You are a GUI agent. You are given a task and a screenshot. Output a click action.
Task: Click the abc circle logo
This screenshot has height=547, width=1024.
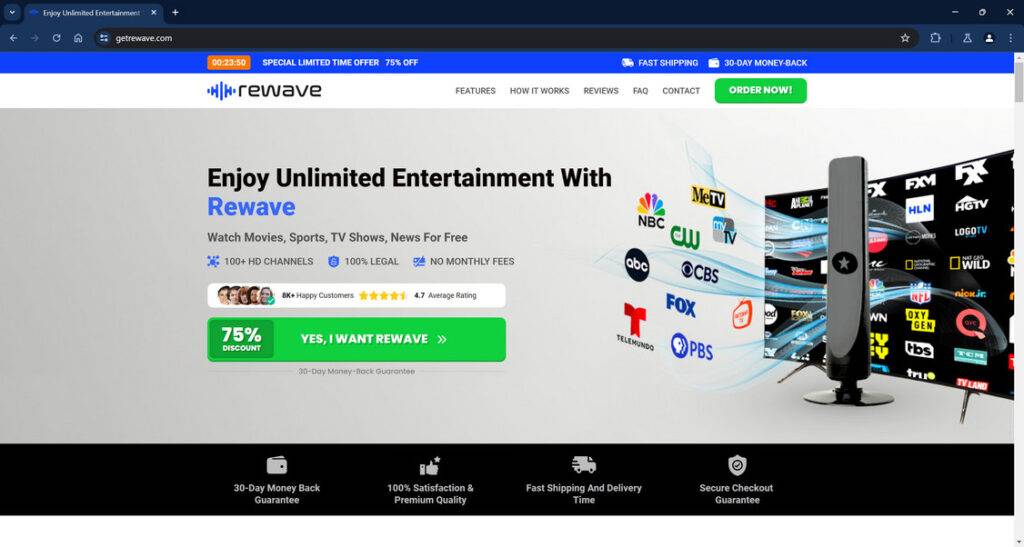[637, 265]
